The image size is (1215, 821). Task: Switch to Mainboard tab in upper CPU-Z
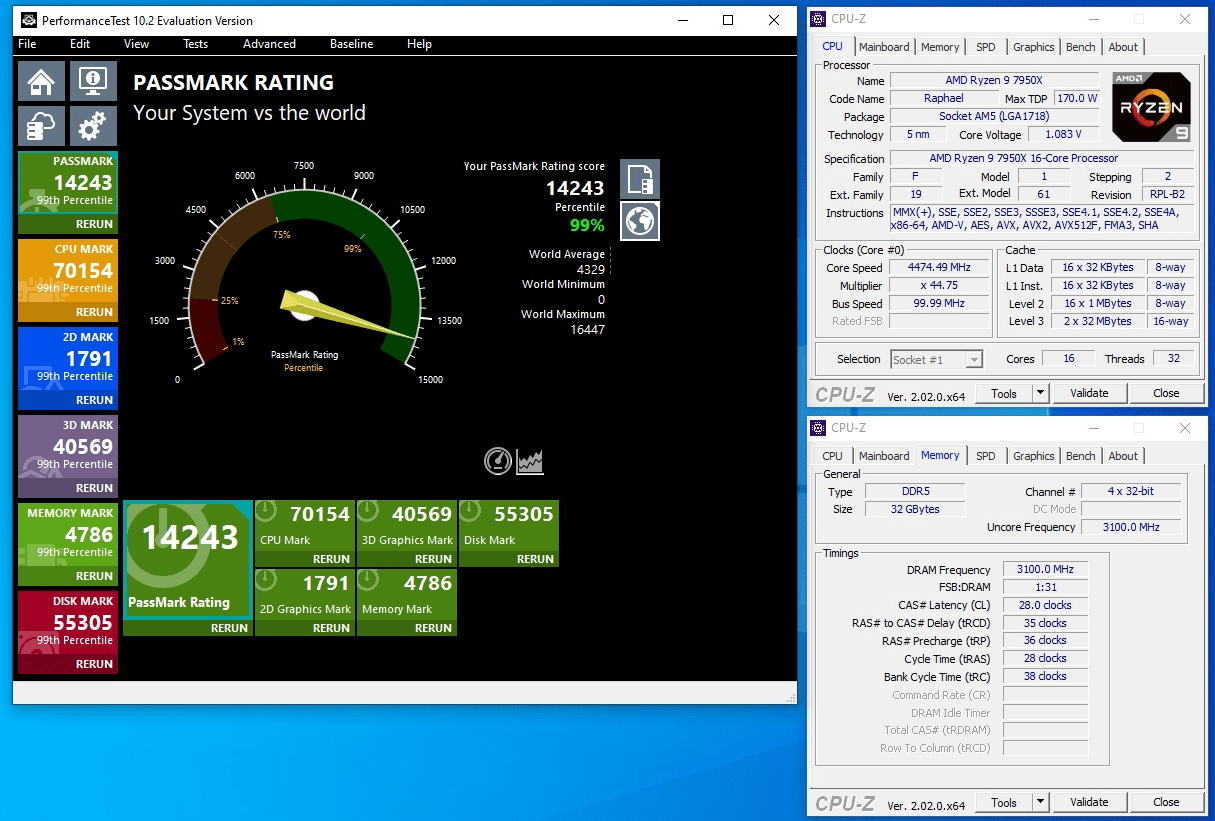click(884, 47)
